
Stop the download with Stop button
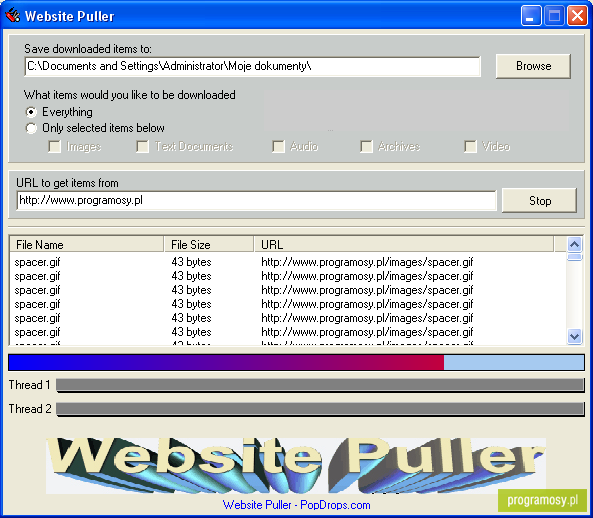(x=539, y=200)
